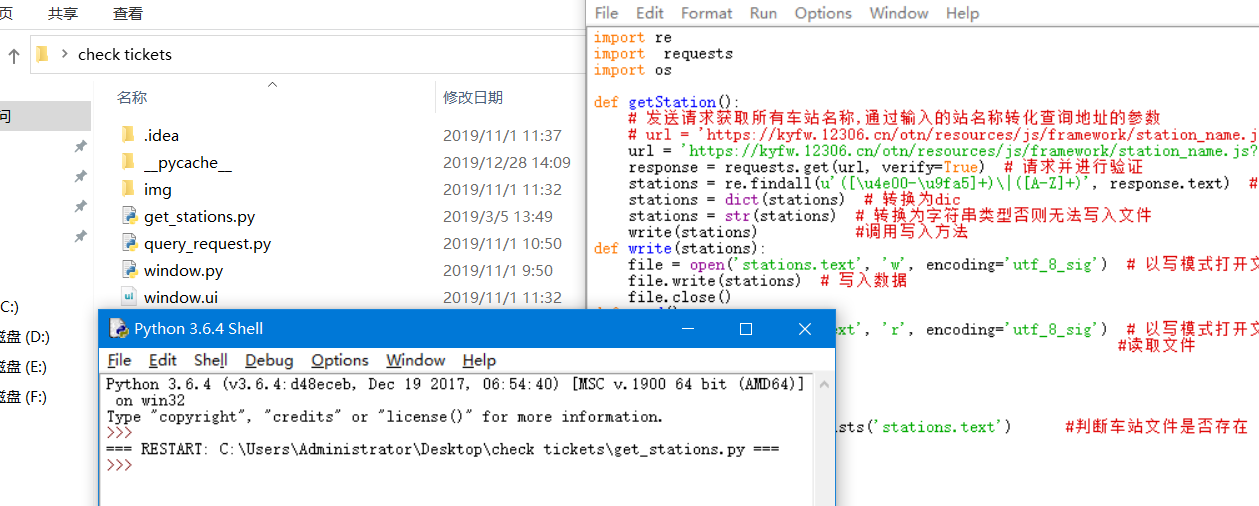Open Edit menu in IDLE editor window

[650, 13]
